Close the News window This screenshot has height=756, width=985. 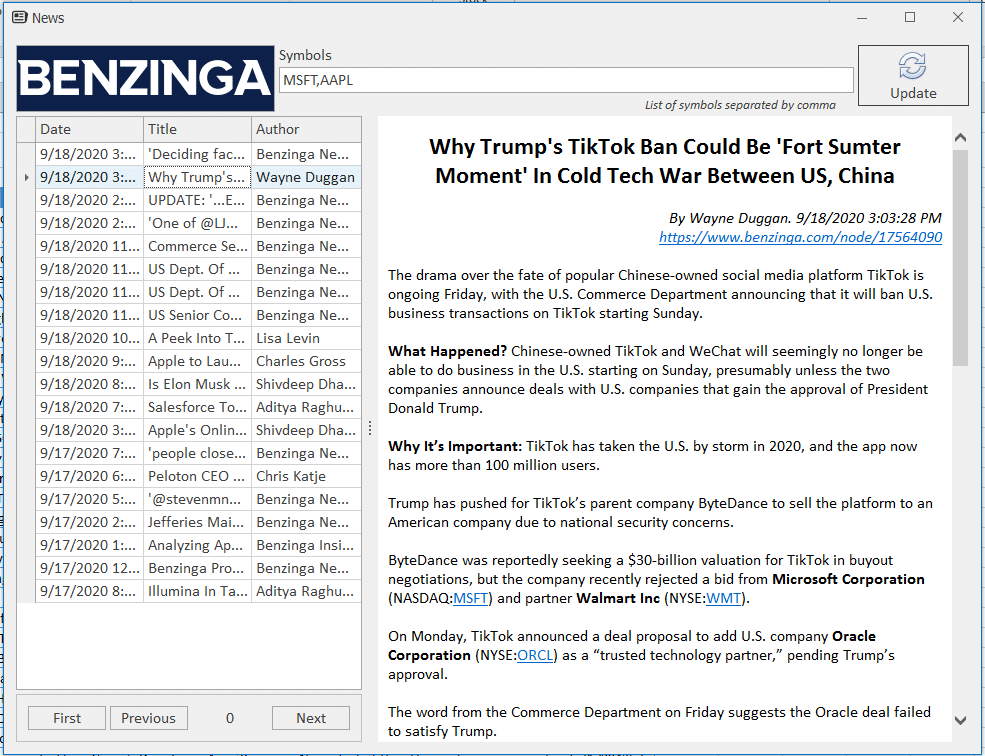click(x=957, y=18)
